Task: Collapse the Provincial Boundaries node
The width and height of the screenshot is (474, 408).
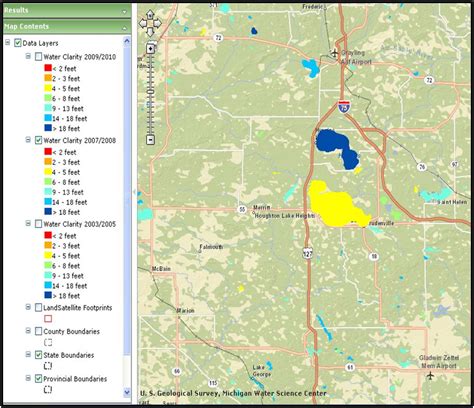Action: pos(28,378)
